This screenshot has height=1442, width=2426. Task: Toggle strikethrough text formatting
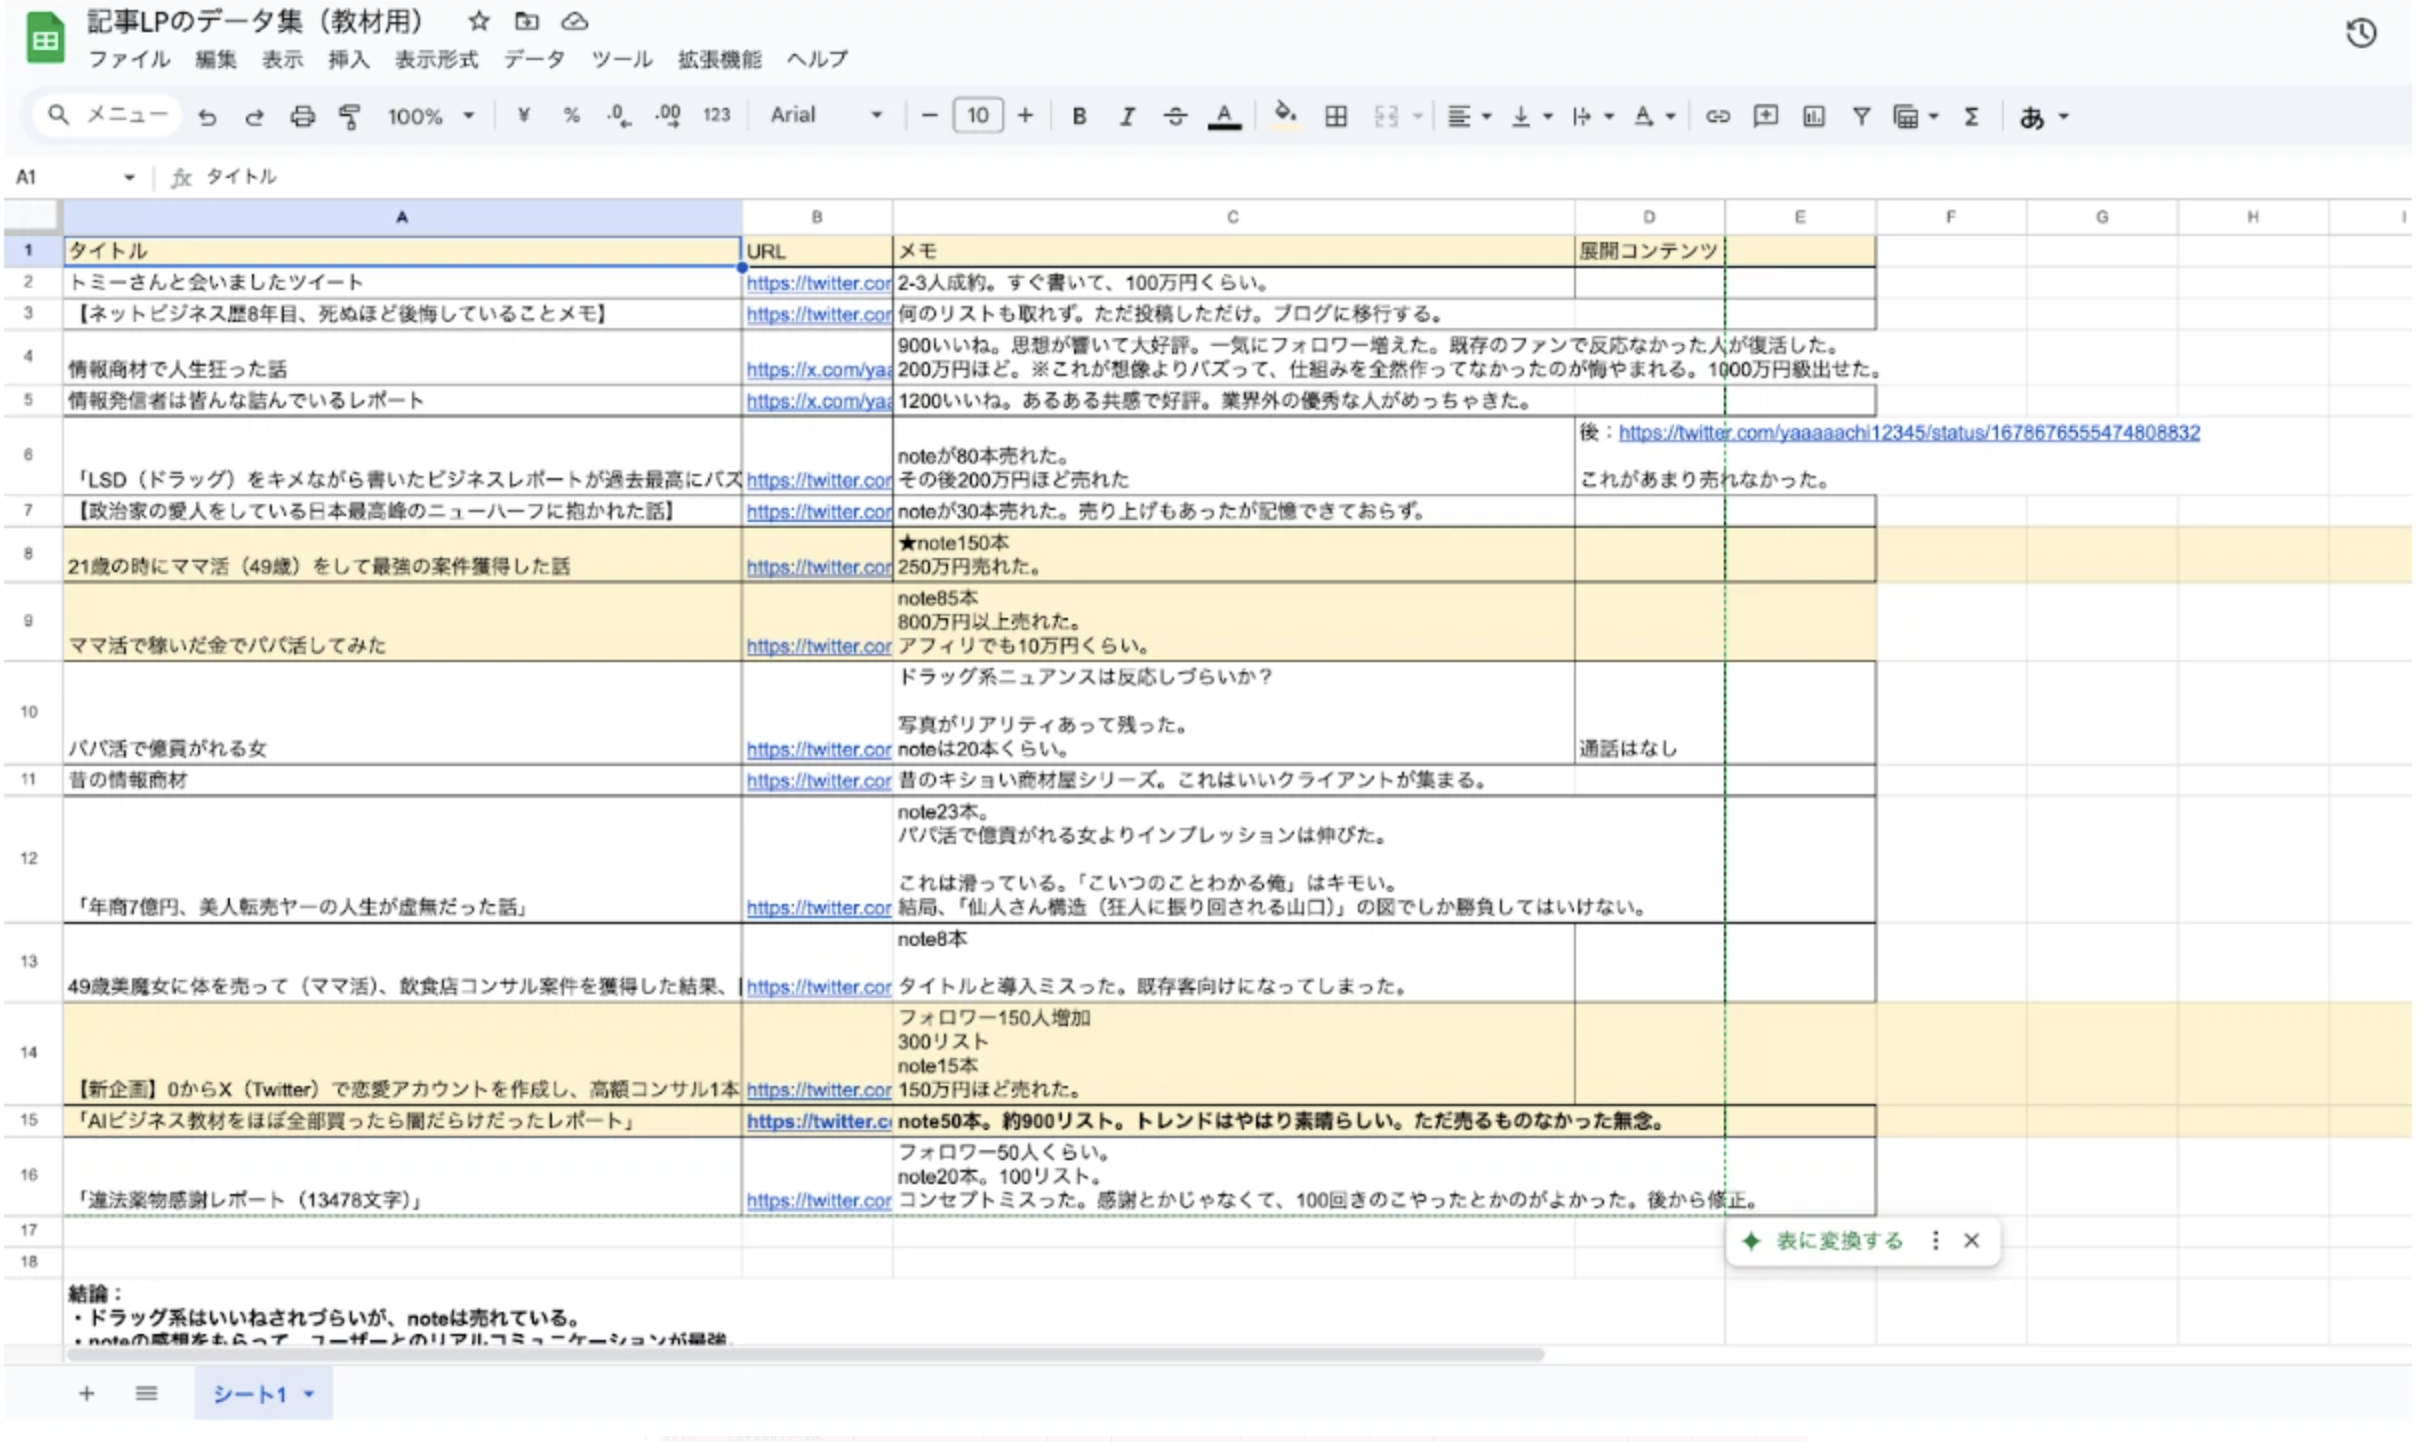coord(1175,117)
